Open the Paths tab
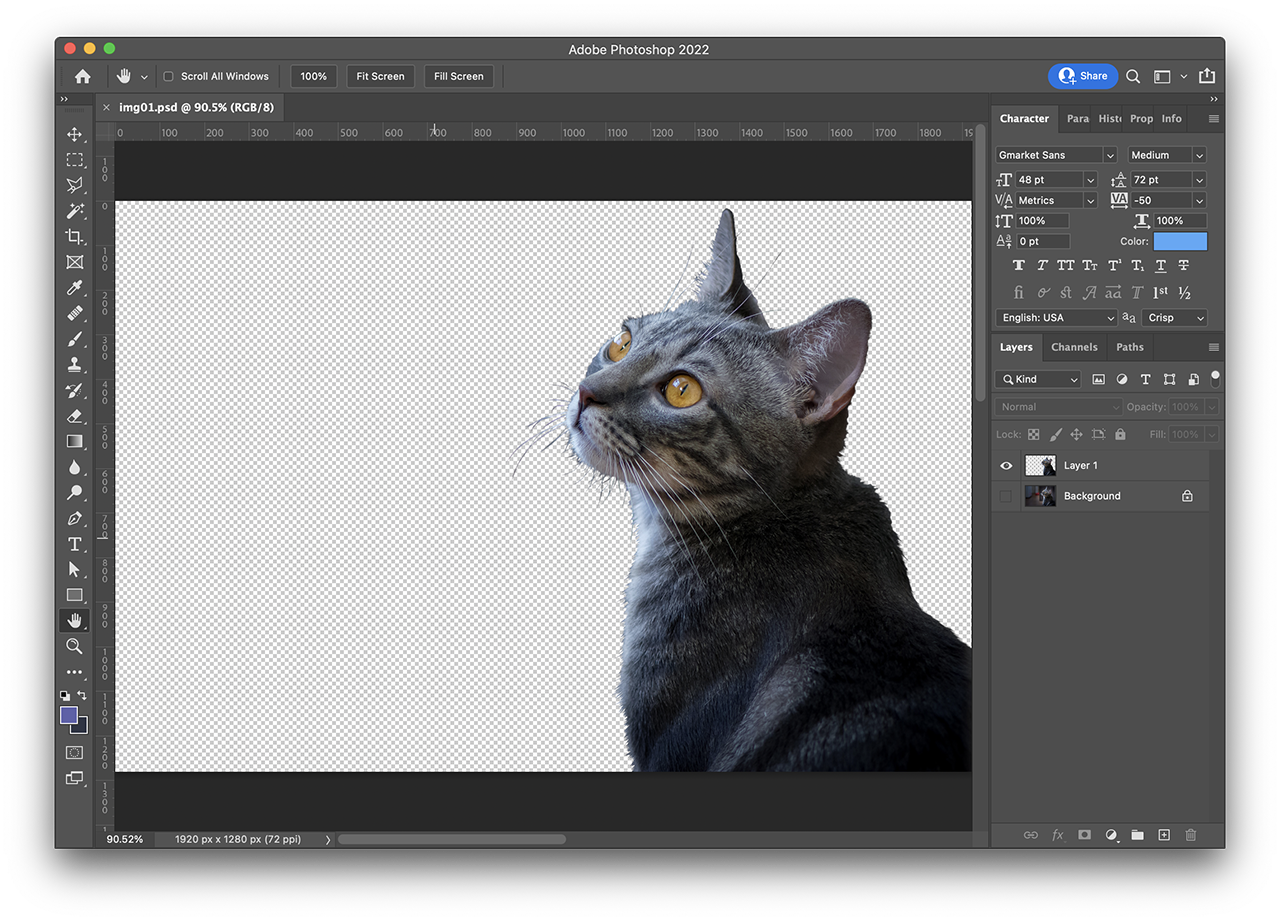This screenshot has height=921, width=1280. (x=1130, y=347)
